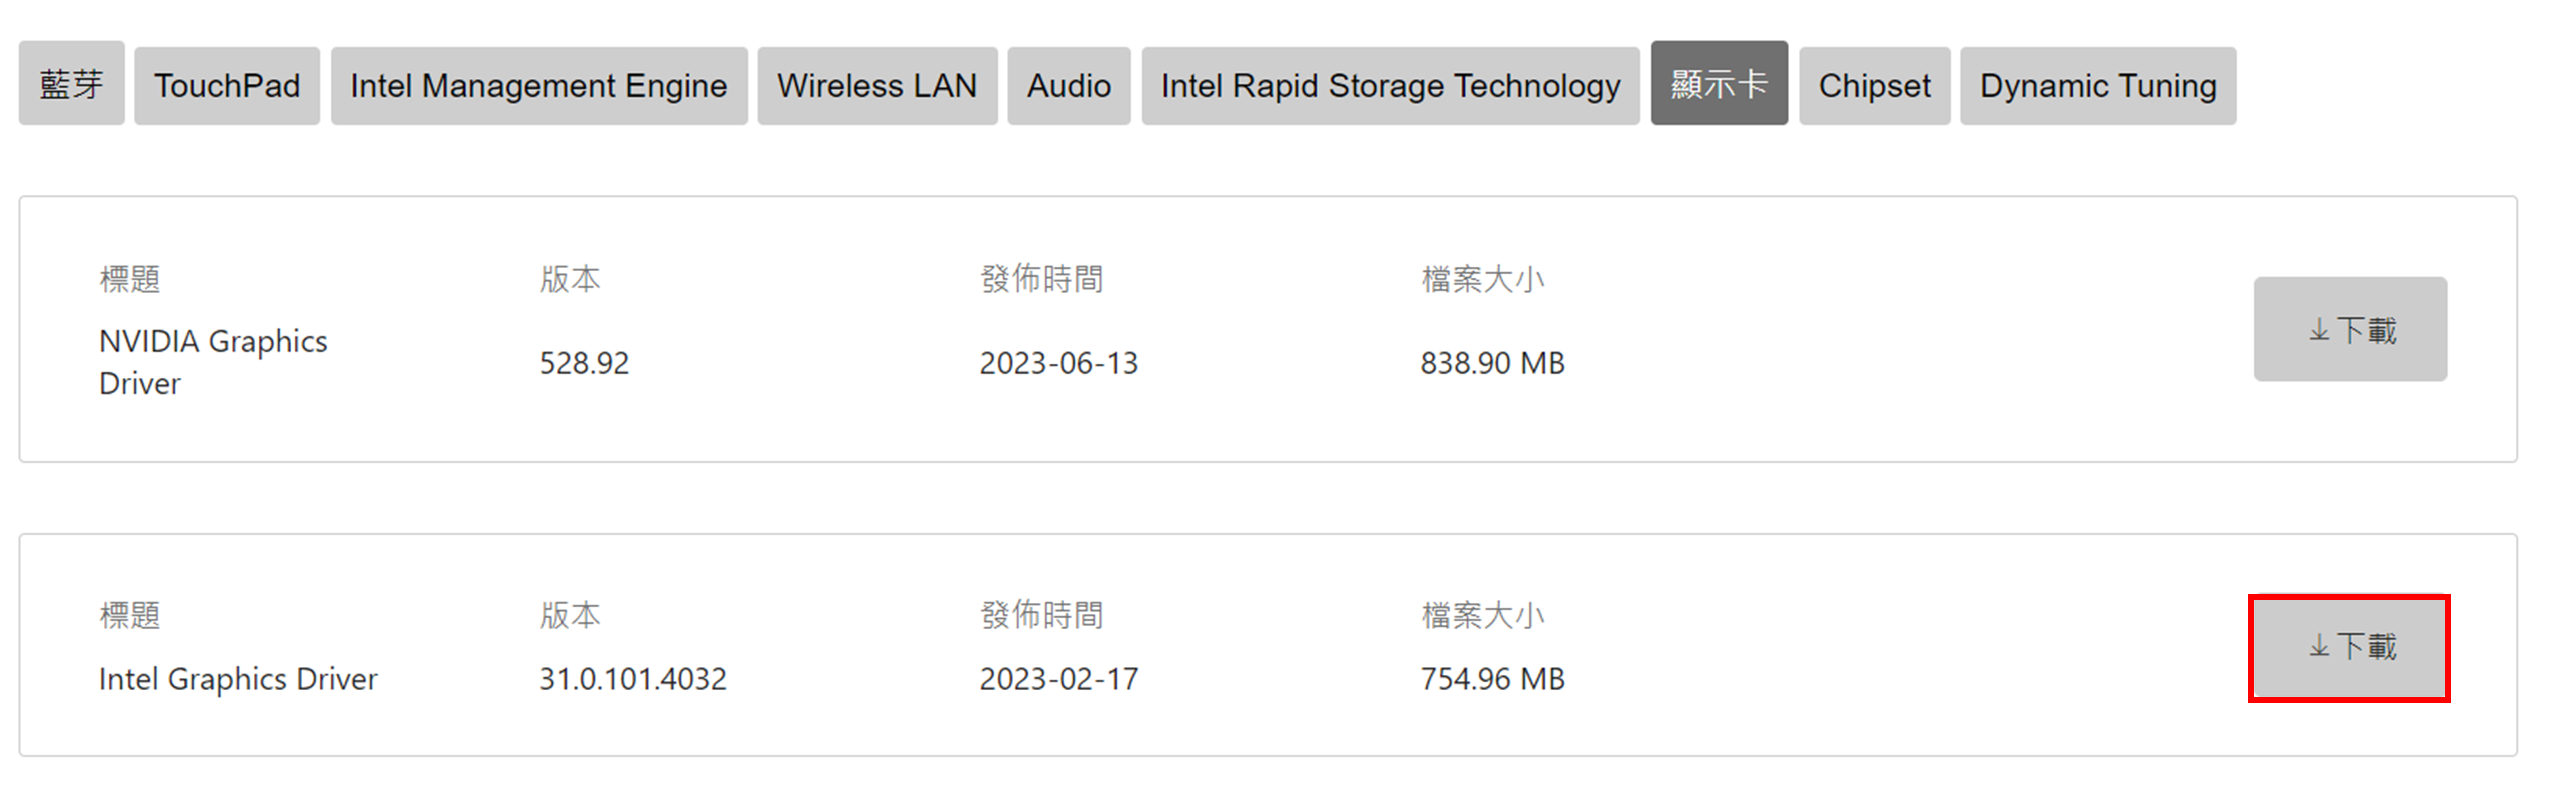Click the 754.96 MB file size
Viewport: 2568px width, 799px height.
1492,679
